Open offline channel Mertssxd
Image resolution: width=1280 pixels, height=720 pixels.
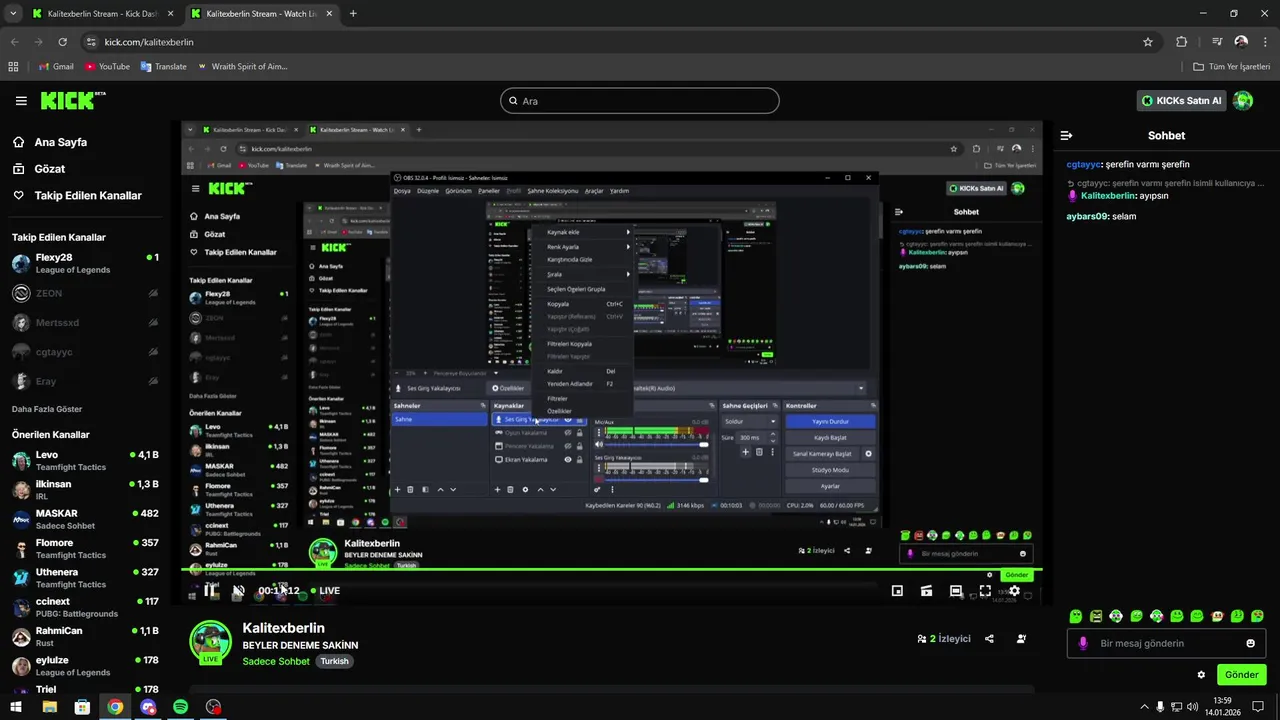(x=85, y=323)
